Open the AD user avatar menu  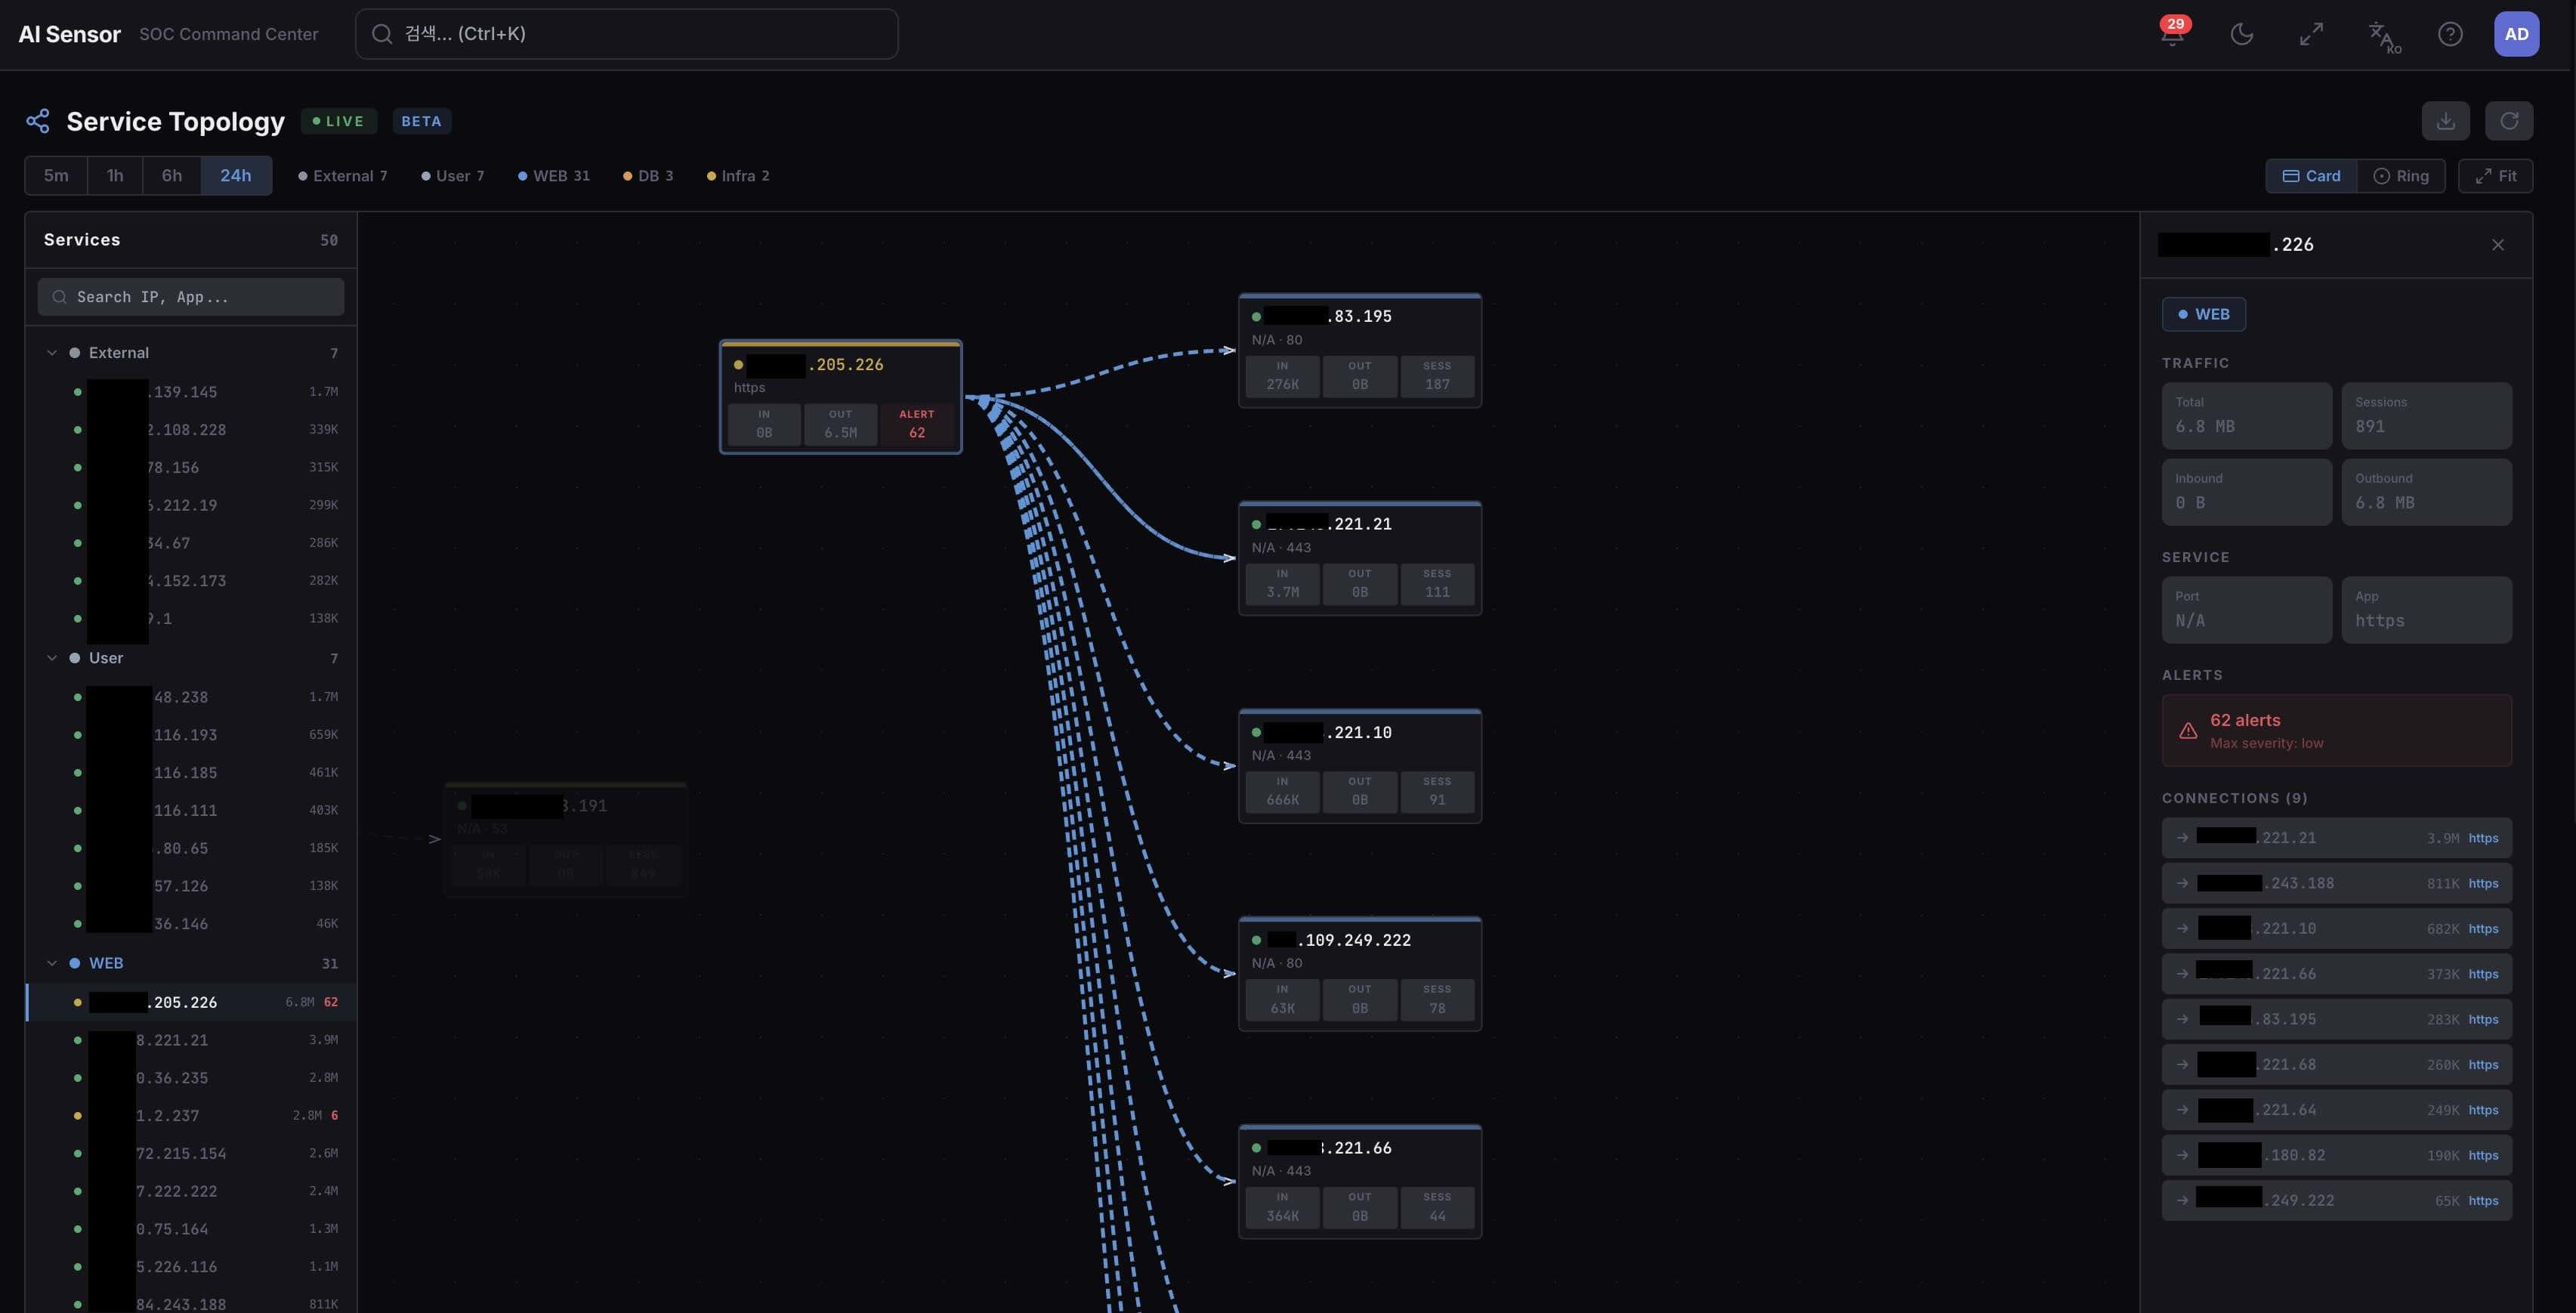pyautogui.click(x=2516, y=34)
